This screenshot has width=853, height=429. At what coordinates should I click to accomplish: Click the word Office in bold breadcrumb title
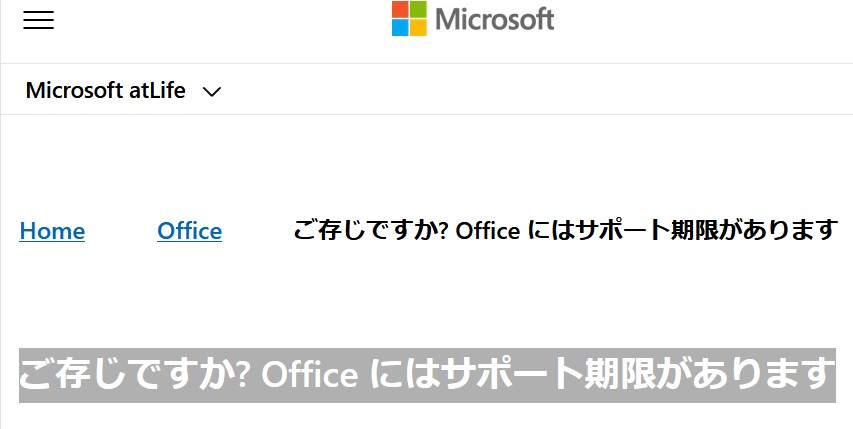[x=487, y=231]
